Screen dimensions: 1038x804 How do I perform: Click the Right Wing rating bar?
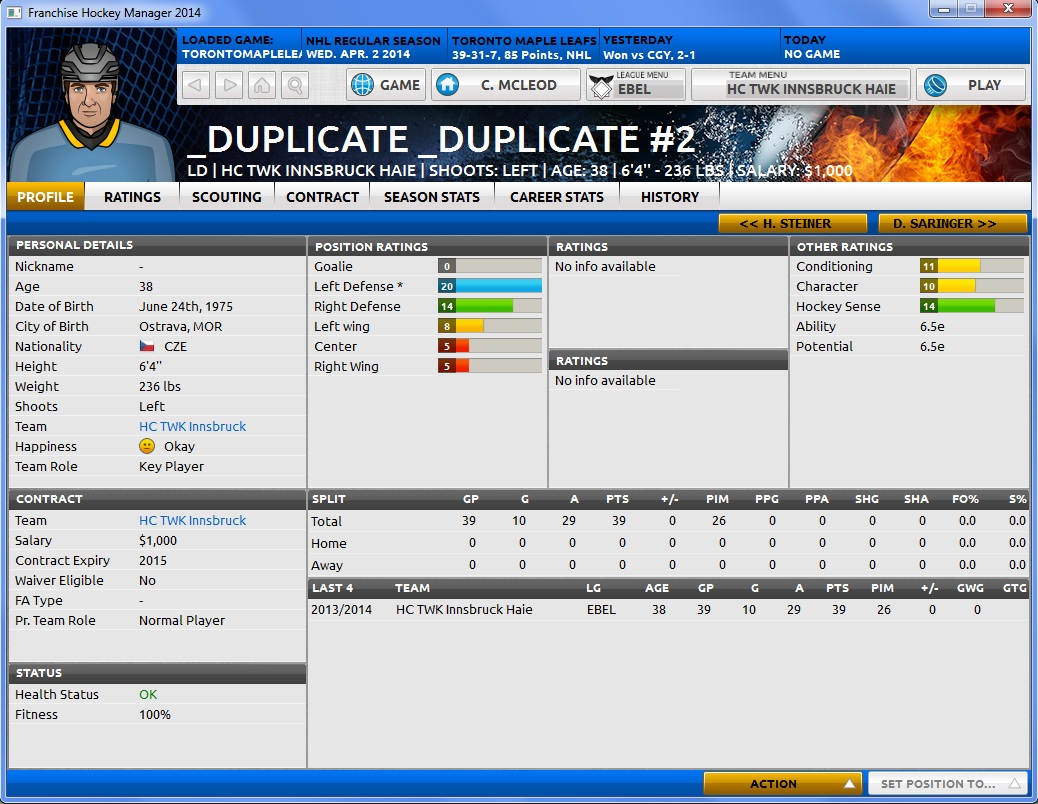point(490,365)
